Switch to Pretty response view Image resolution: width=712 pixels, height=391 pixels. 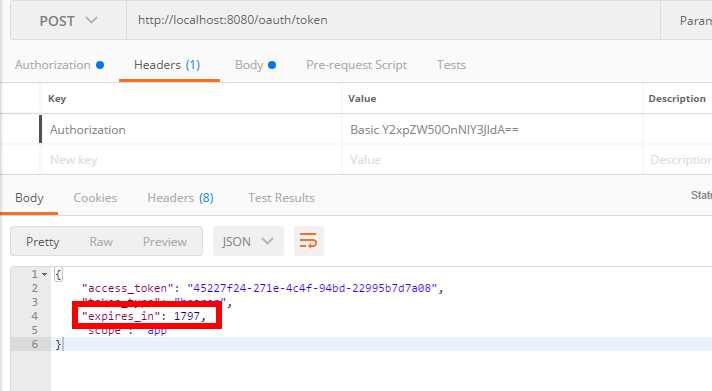pyautogui.click(x=43, y=242)
